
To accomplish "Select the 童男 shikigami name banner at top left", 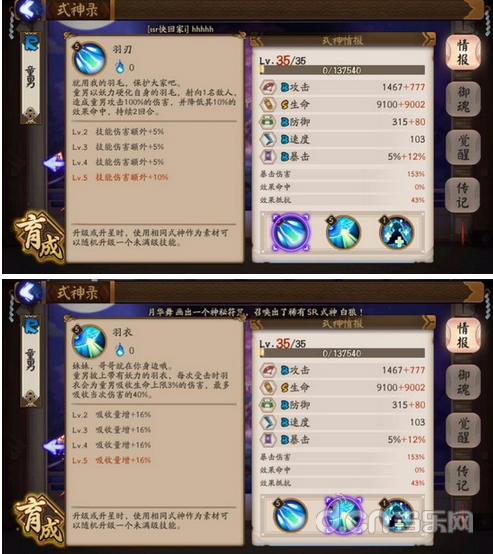I will [x=31, y=78].
